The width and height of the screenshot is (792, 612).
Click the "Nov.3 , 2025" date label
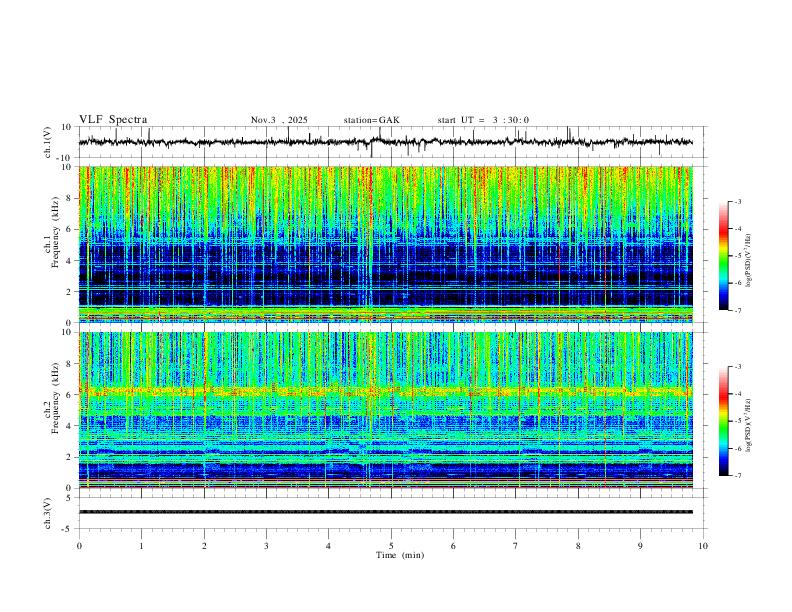(x=279, y=120)
